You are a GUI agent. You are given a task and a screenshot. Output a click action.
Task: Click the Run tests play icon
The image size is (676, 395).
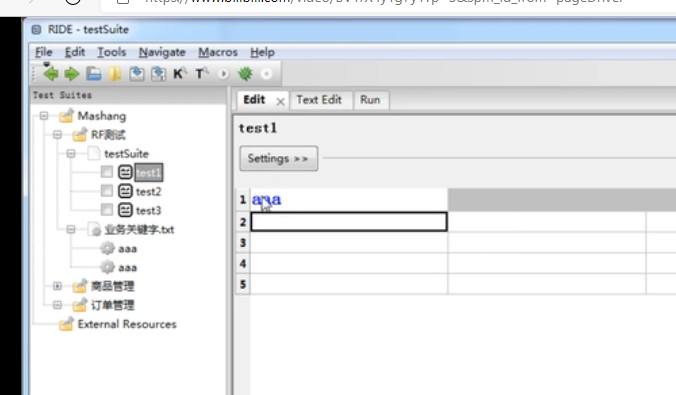(223, 74)
